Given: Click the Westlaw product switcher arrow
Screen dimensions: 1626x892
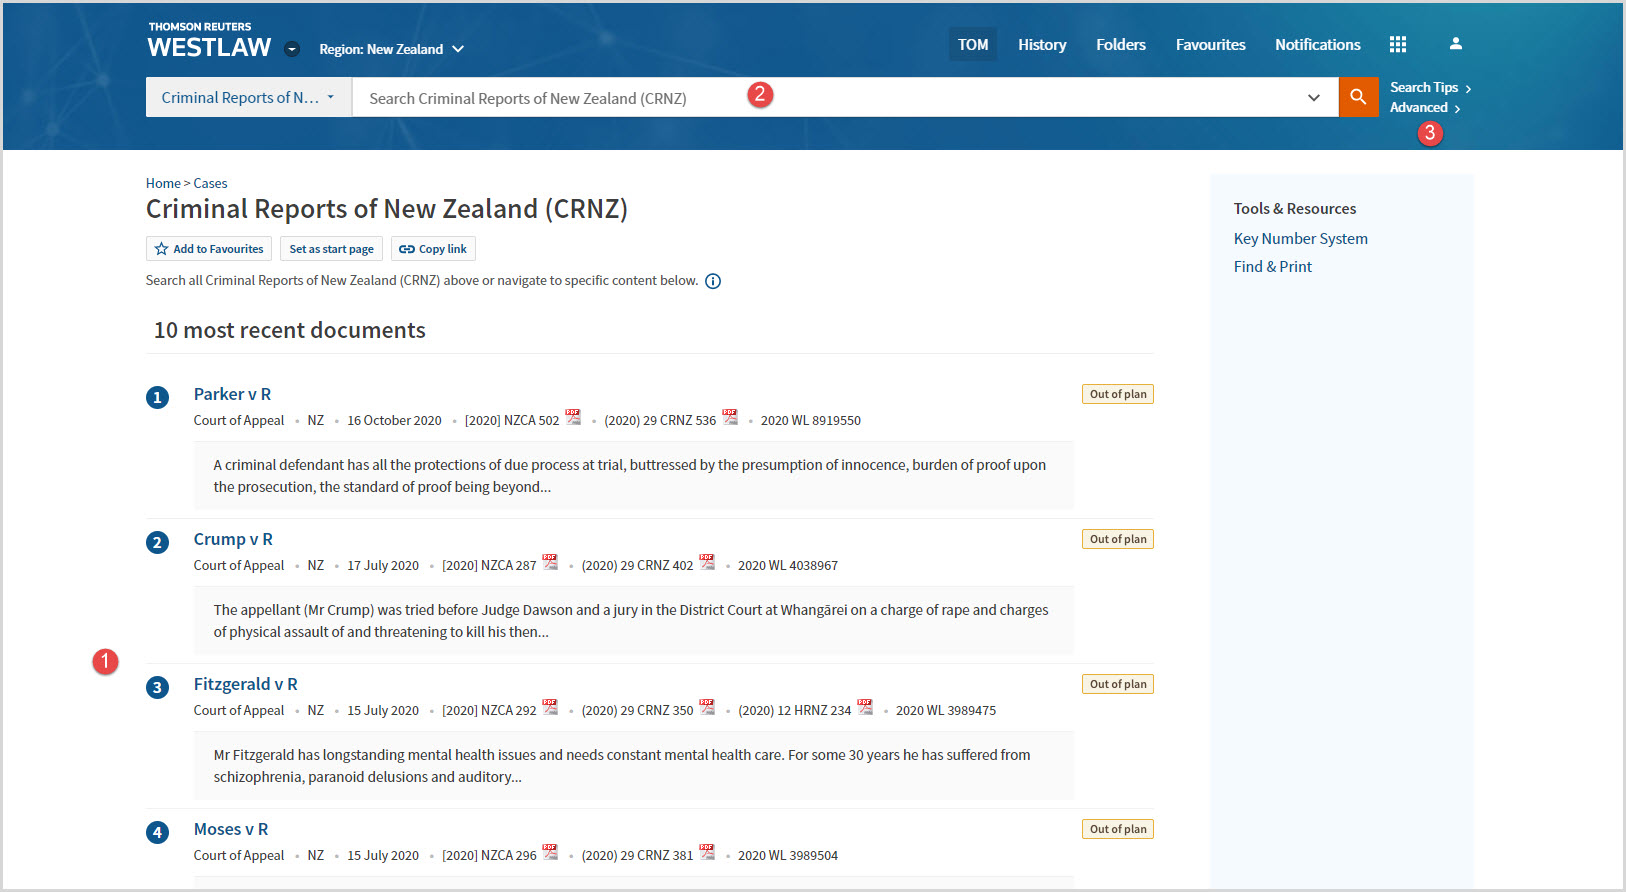Looking at the screenshot, I should pos(292,49).
